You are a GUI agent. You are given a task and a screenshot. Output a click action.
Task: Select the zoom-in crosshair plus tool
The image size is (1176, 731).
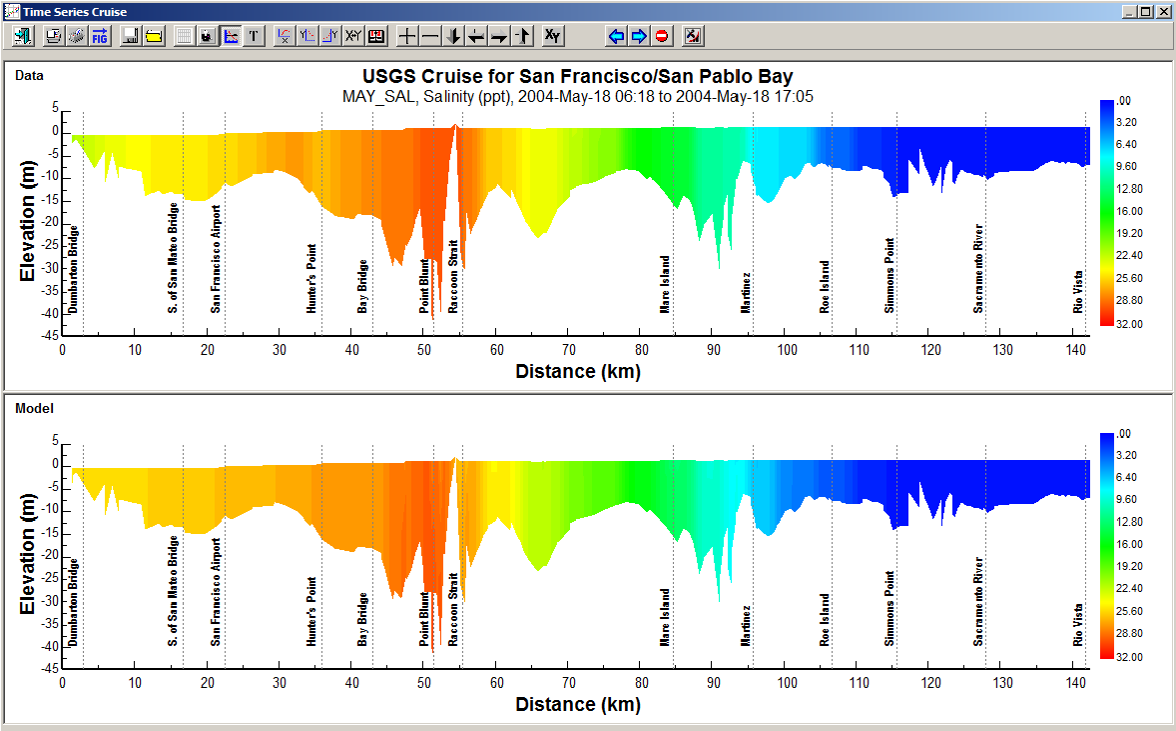[x=407, y=35]
